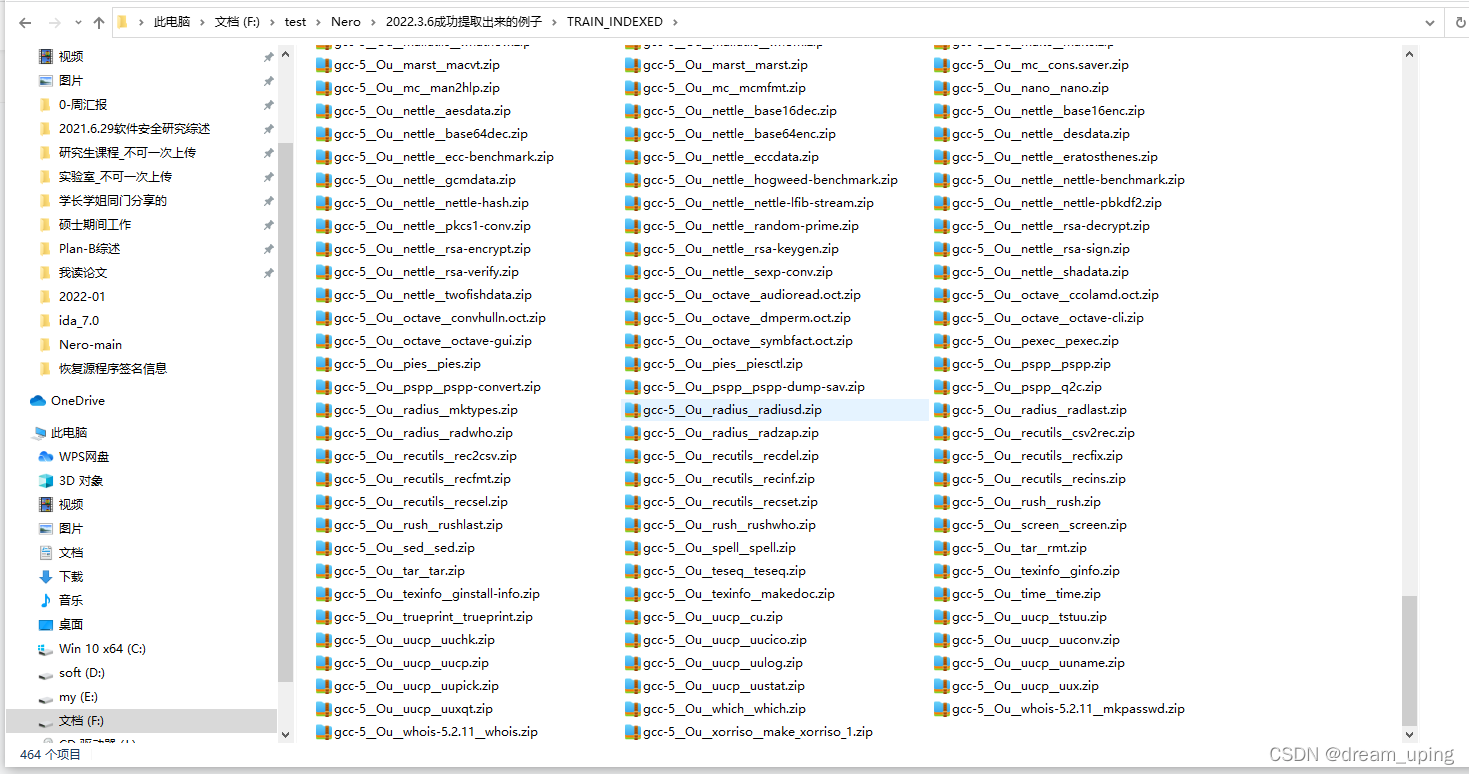Open Plan-B综述 sidebar folder
Screen dimensions: 1469x774
(89, 249)
